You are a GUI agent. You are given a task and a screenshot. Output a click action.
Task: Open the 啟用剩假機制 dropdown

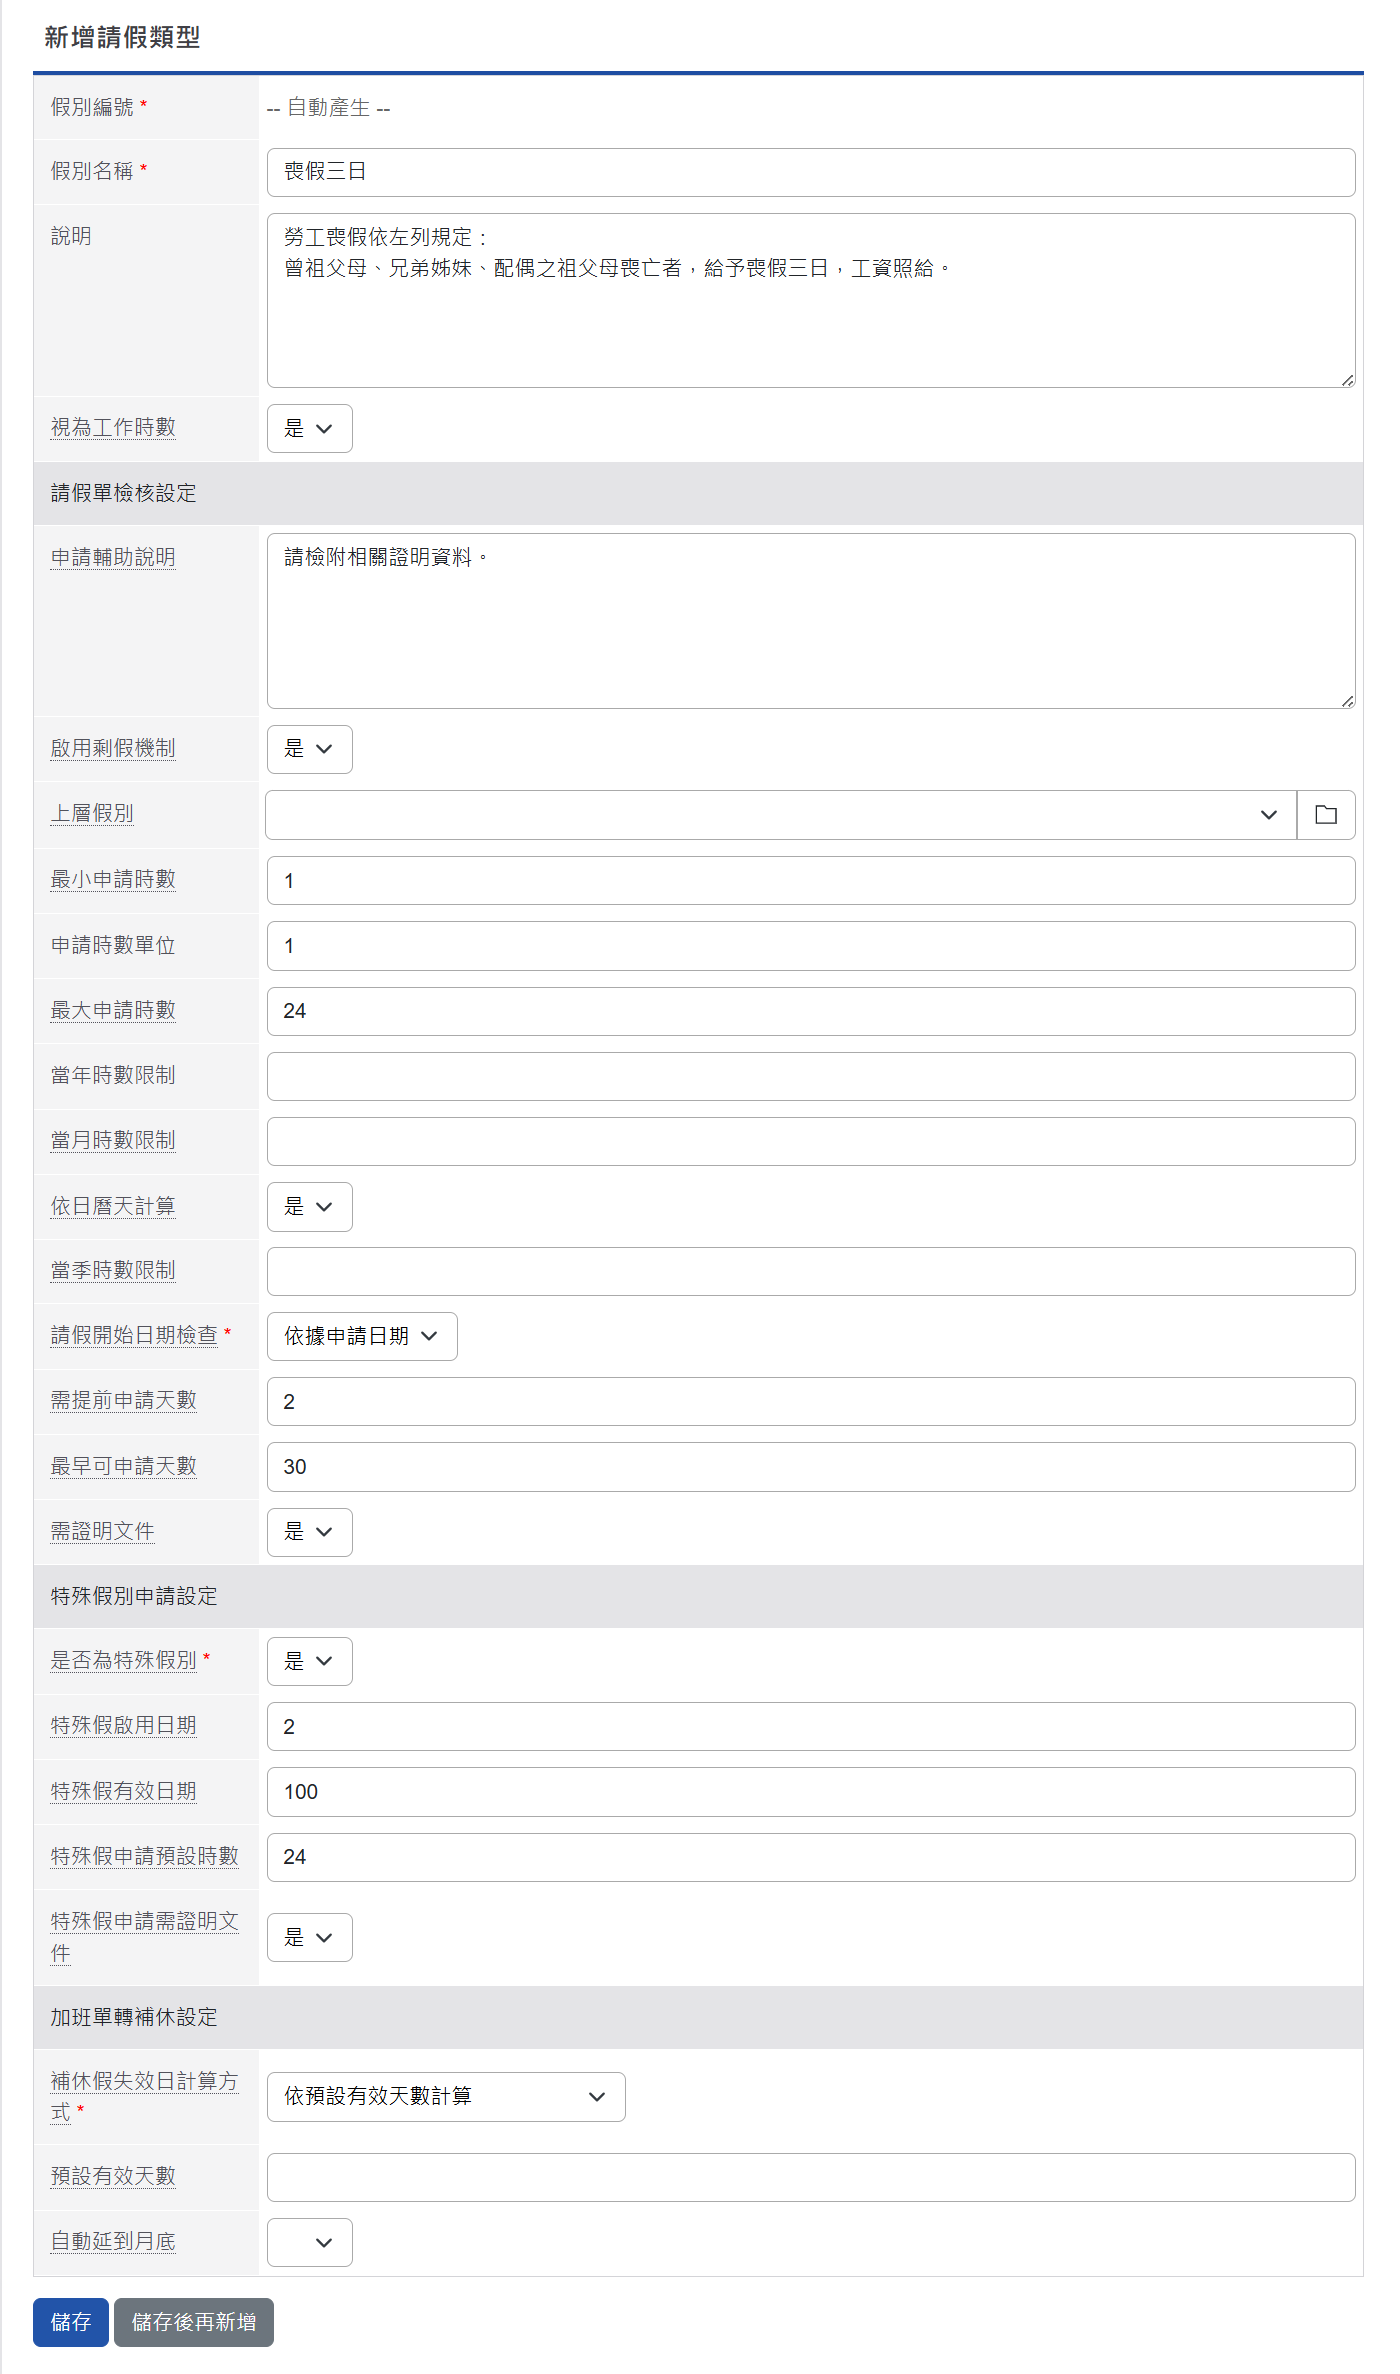point(309,749)
